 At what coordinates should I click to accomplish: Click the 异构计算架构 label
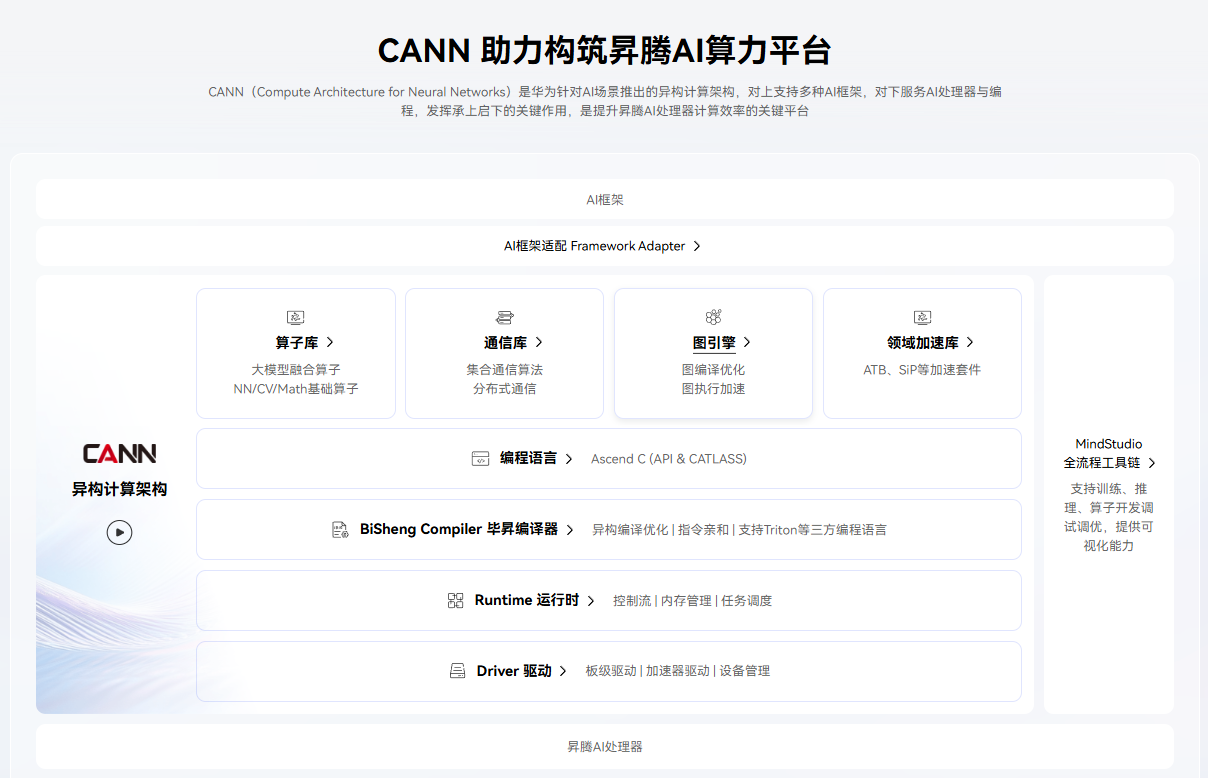119,490
